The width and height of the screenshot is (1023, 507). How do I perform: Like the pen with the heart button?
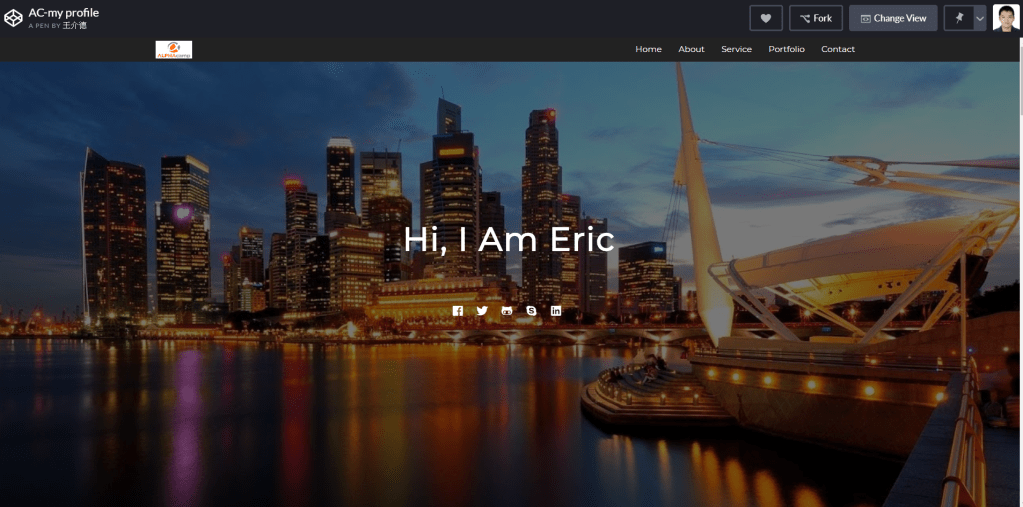pos(766,18)
